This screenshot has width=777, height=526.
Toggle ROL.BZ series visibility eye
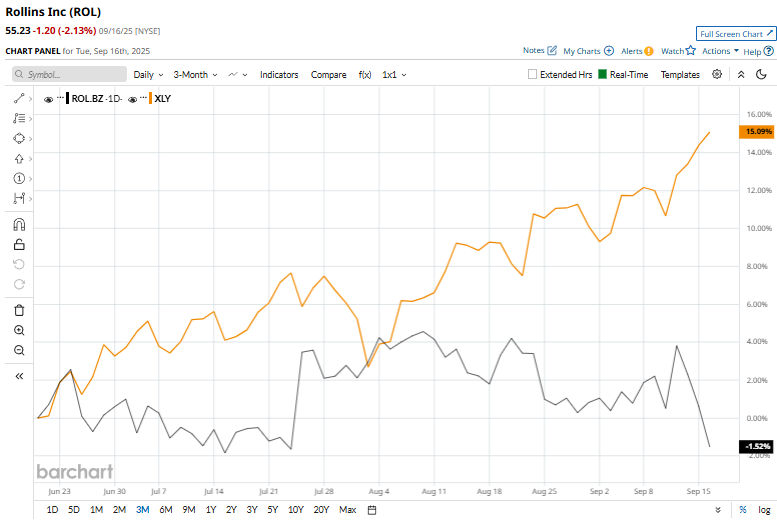[x=48, y=99]
